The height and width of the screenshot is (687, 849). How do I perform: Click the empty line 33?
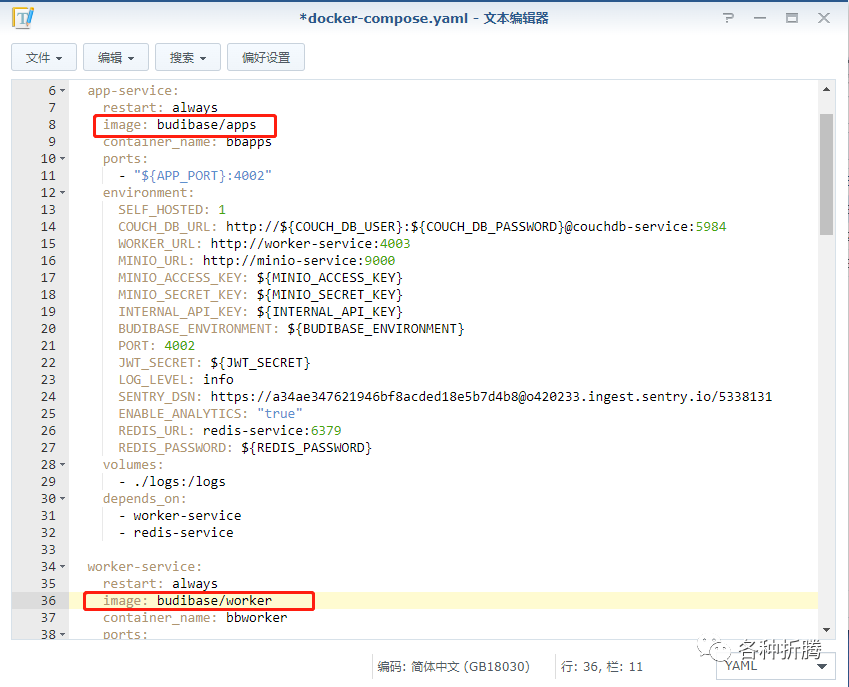tap(443, 549)
